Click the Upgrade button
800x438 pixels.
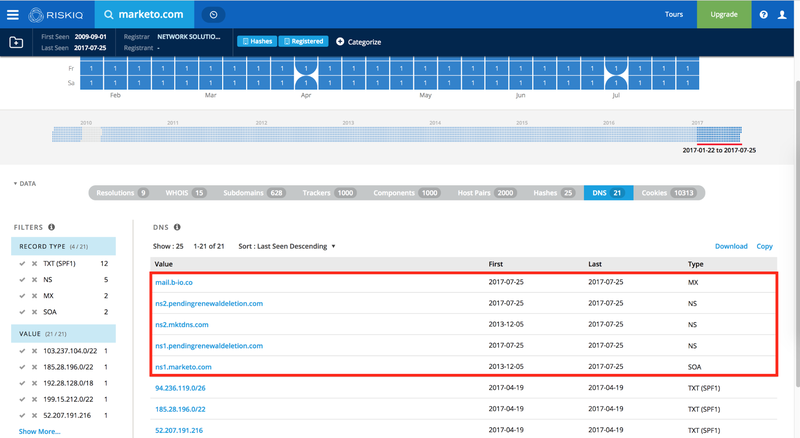coord(724,14)
